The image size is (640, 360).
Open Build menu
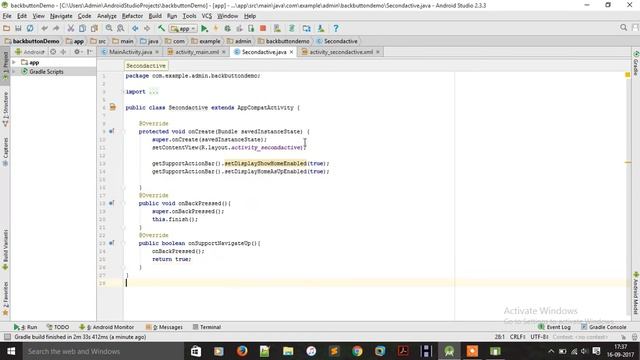pos(155,16)
